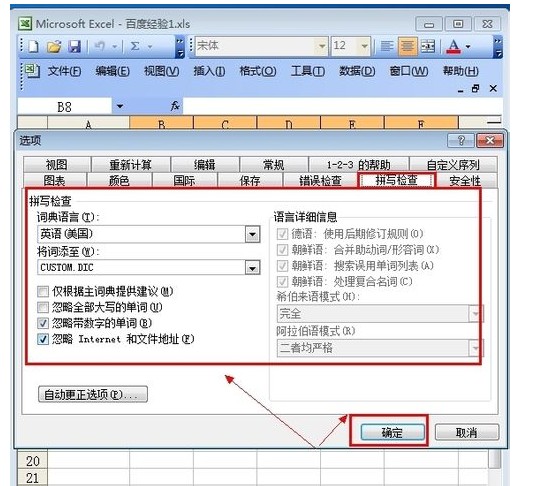Switch to the 1-2-3 的帮助 tab
The image size is (541, 486).
[358, 165]
